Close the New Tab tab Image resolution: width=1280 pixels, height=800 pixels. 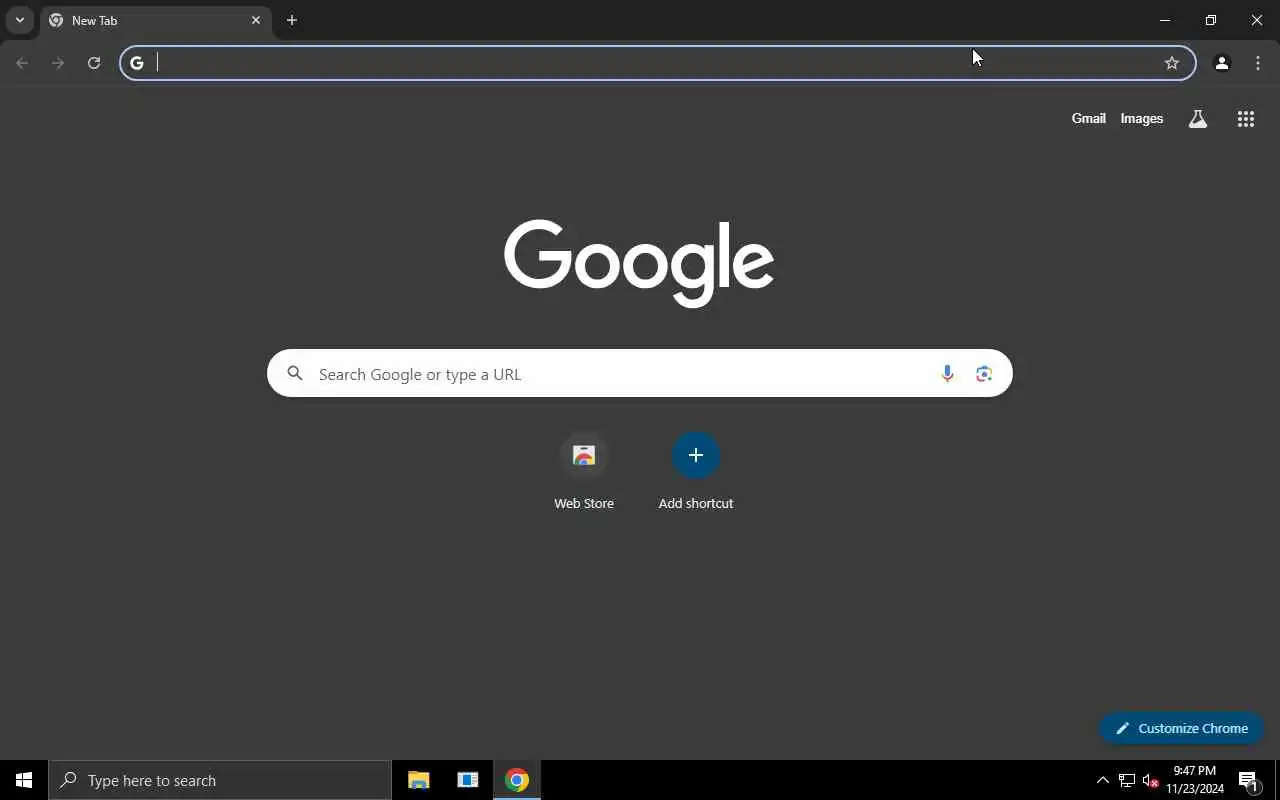(x=256, y=20)
